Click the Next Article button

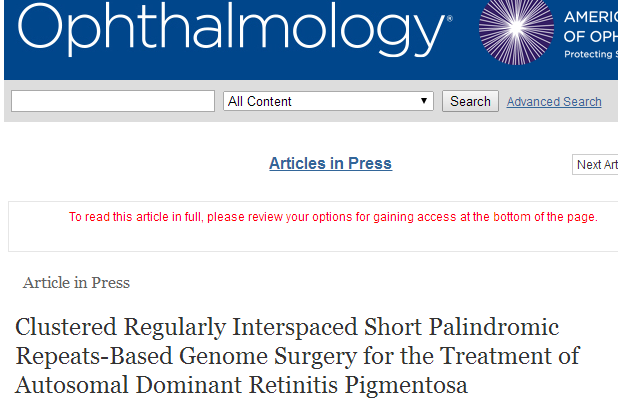click(595, 164)
